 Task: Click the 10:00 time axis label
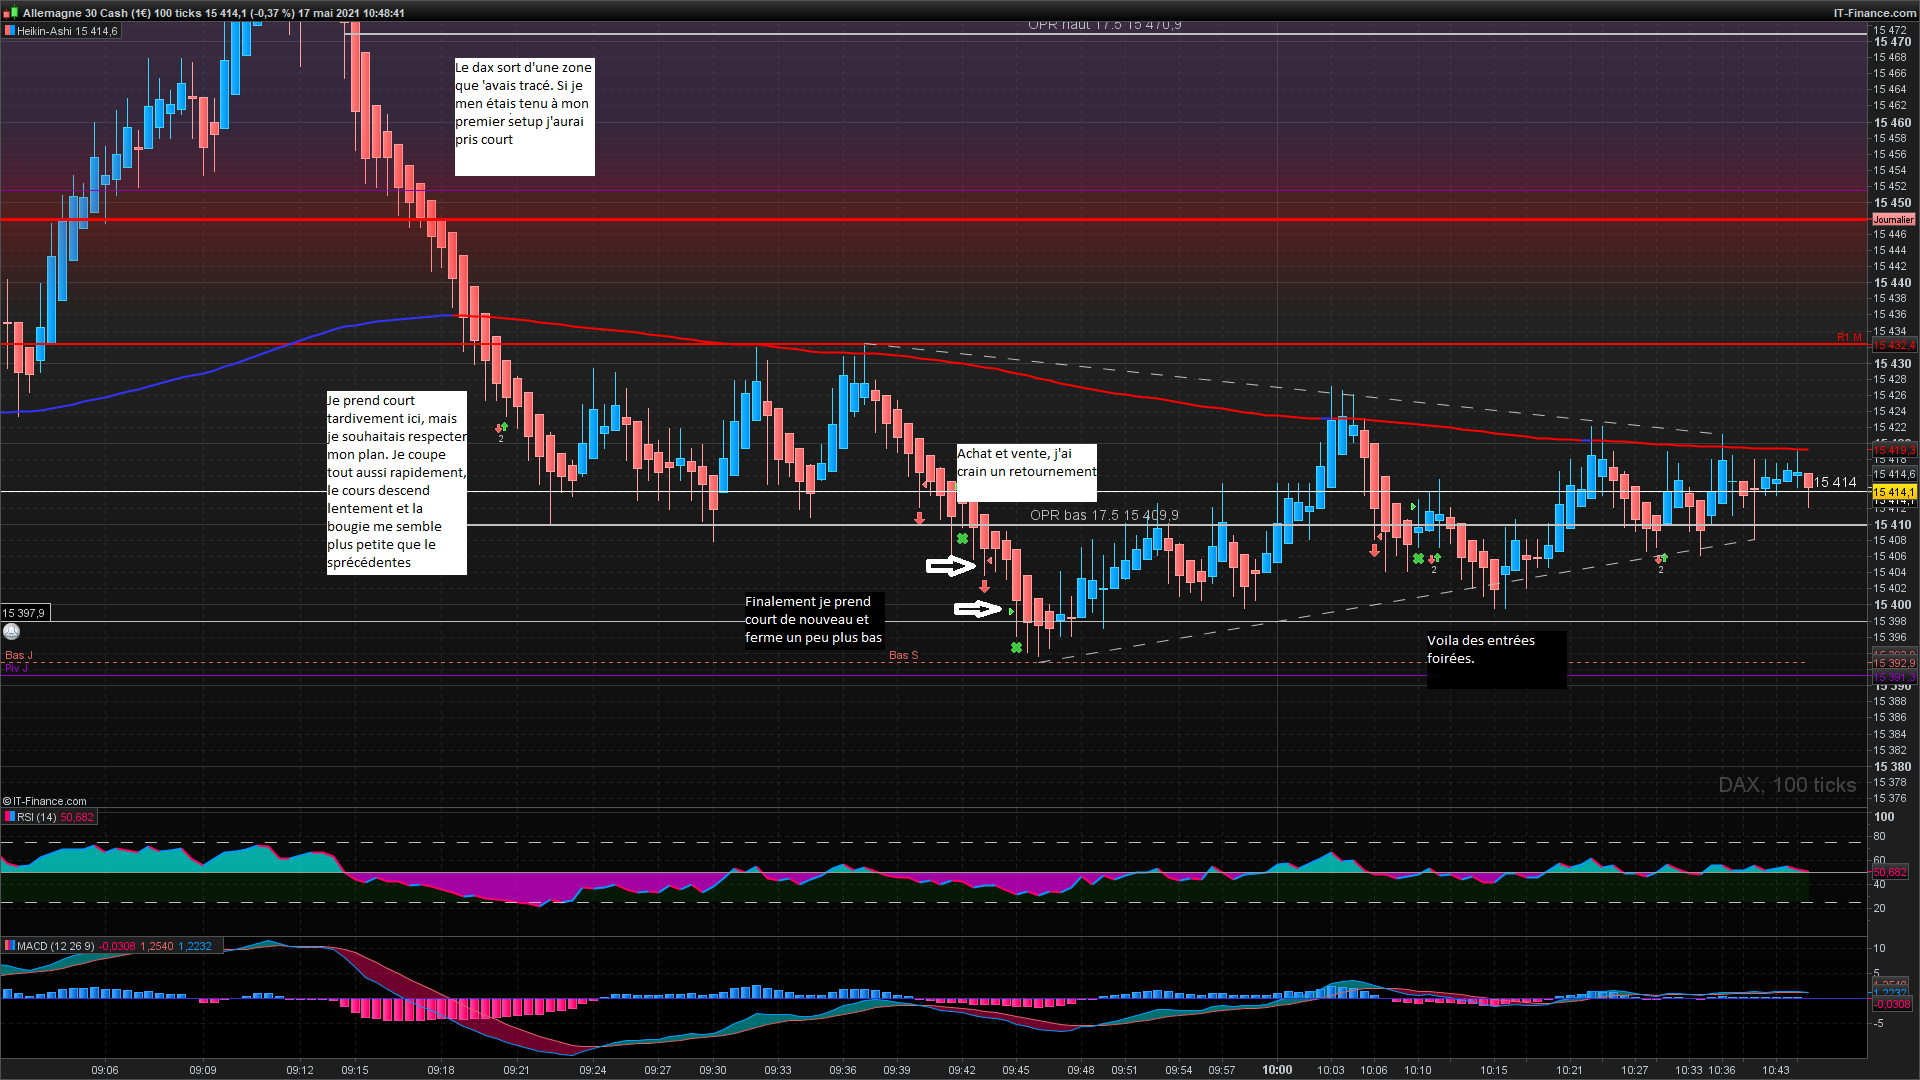1277,1069
